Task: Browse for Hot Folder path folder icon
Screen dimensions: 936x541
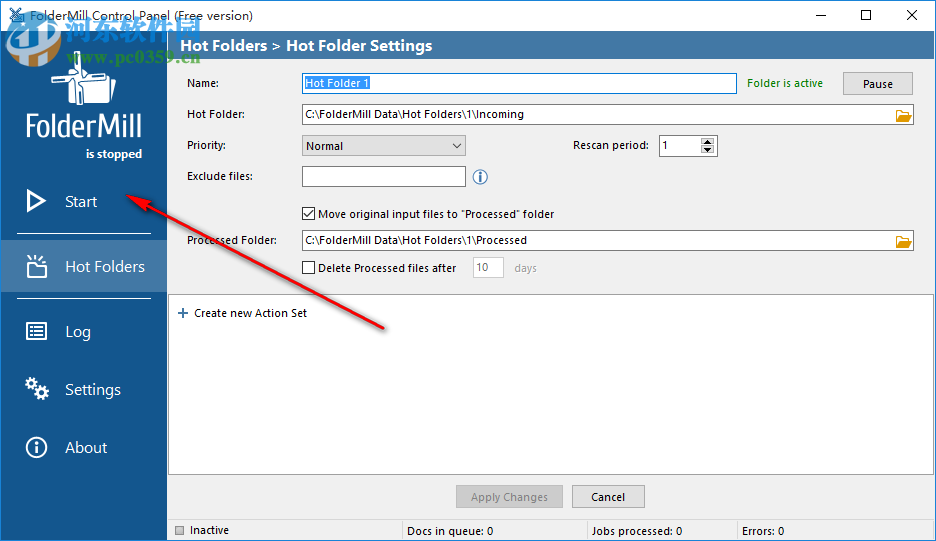Action: pyautogui.click(x=903, y=115)
